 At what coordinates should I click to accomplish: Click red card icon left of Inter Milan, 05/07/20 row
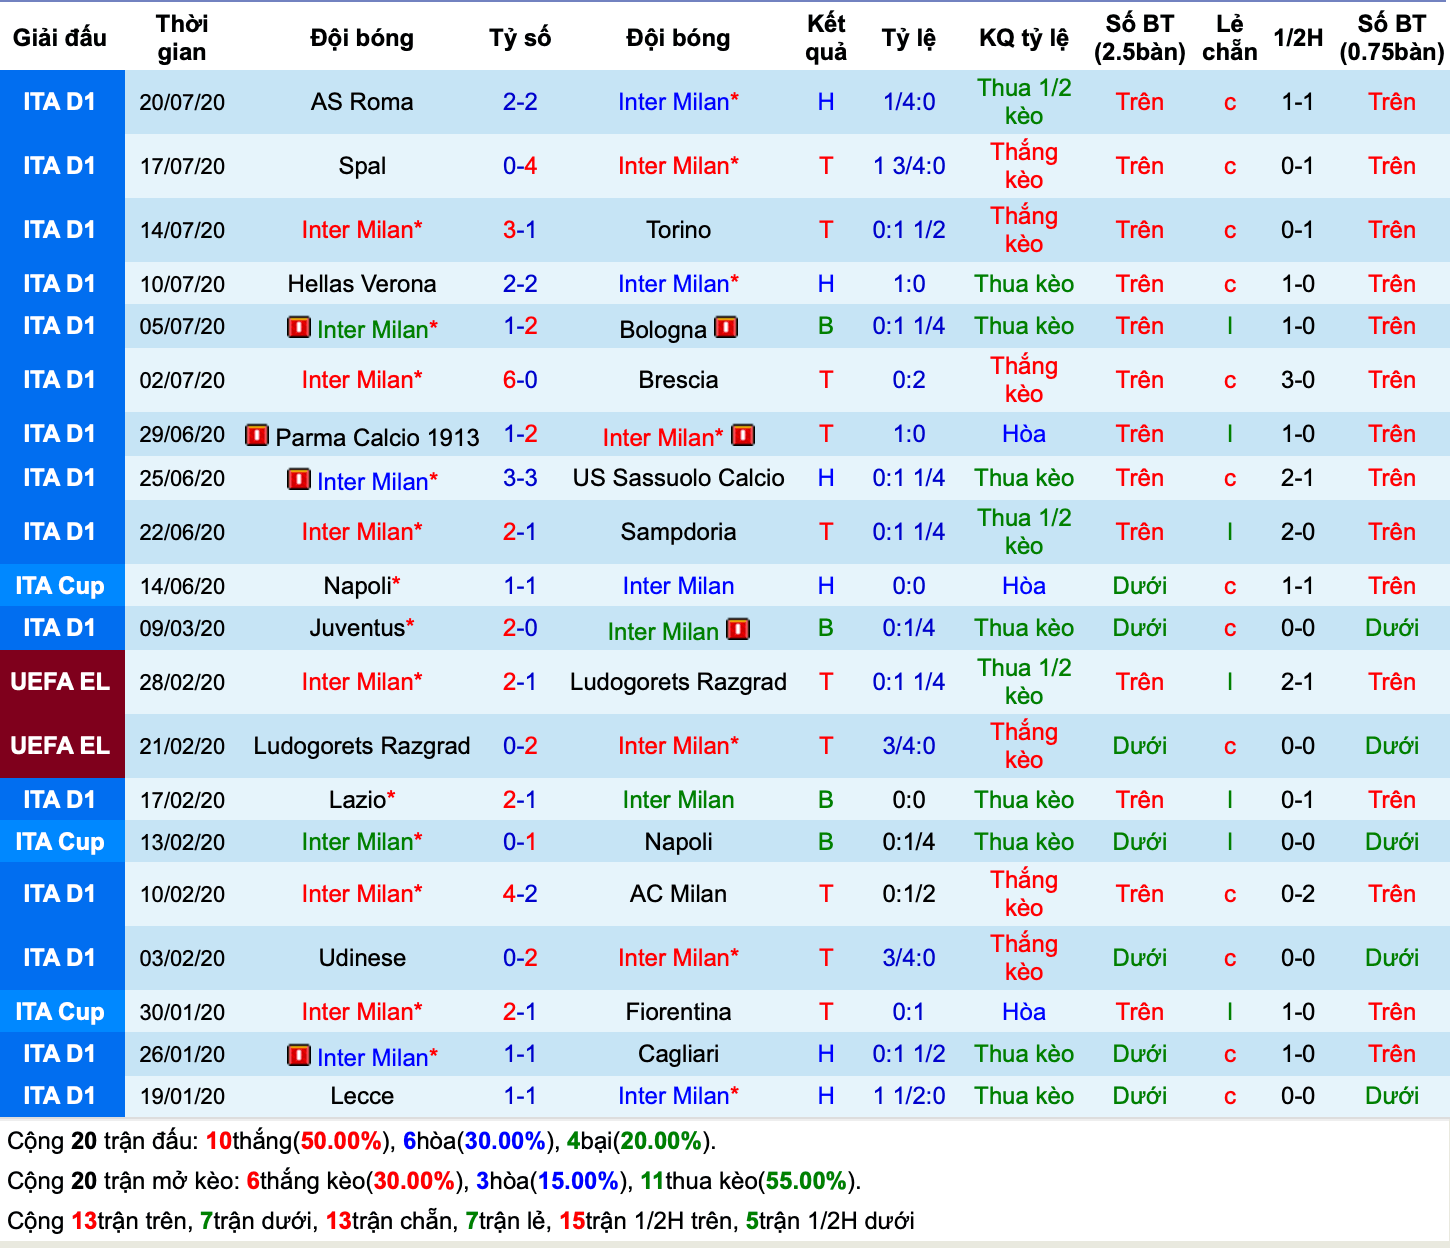(x=299, y=327)
